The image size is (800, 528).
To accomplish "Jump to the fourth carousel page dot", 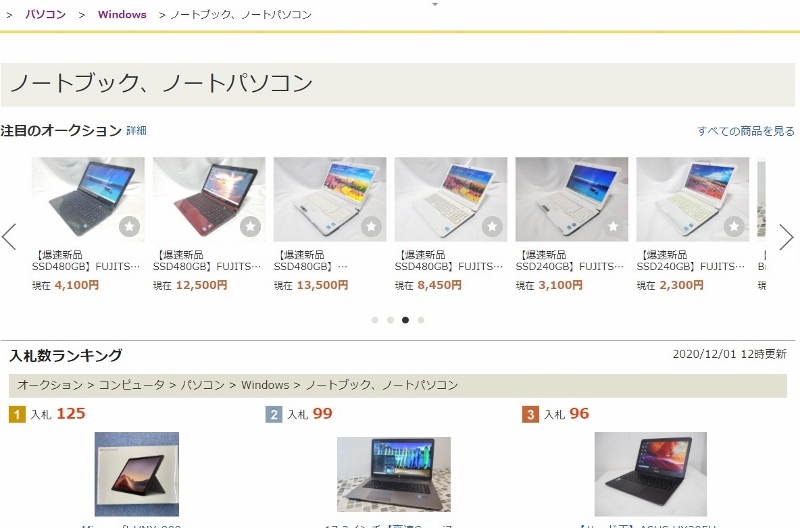I will (421, 320).
